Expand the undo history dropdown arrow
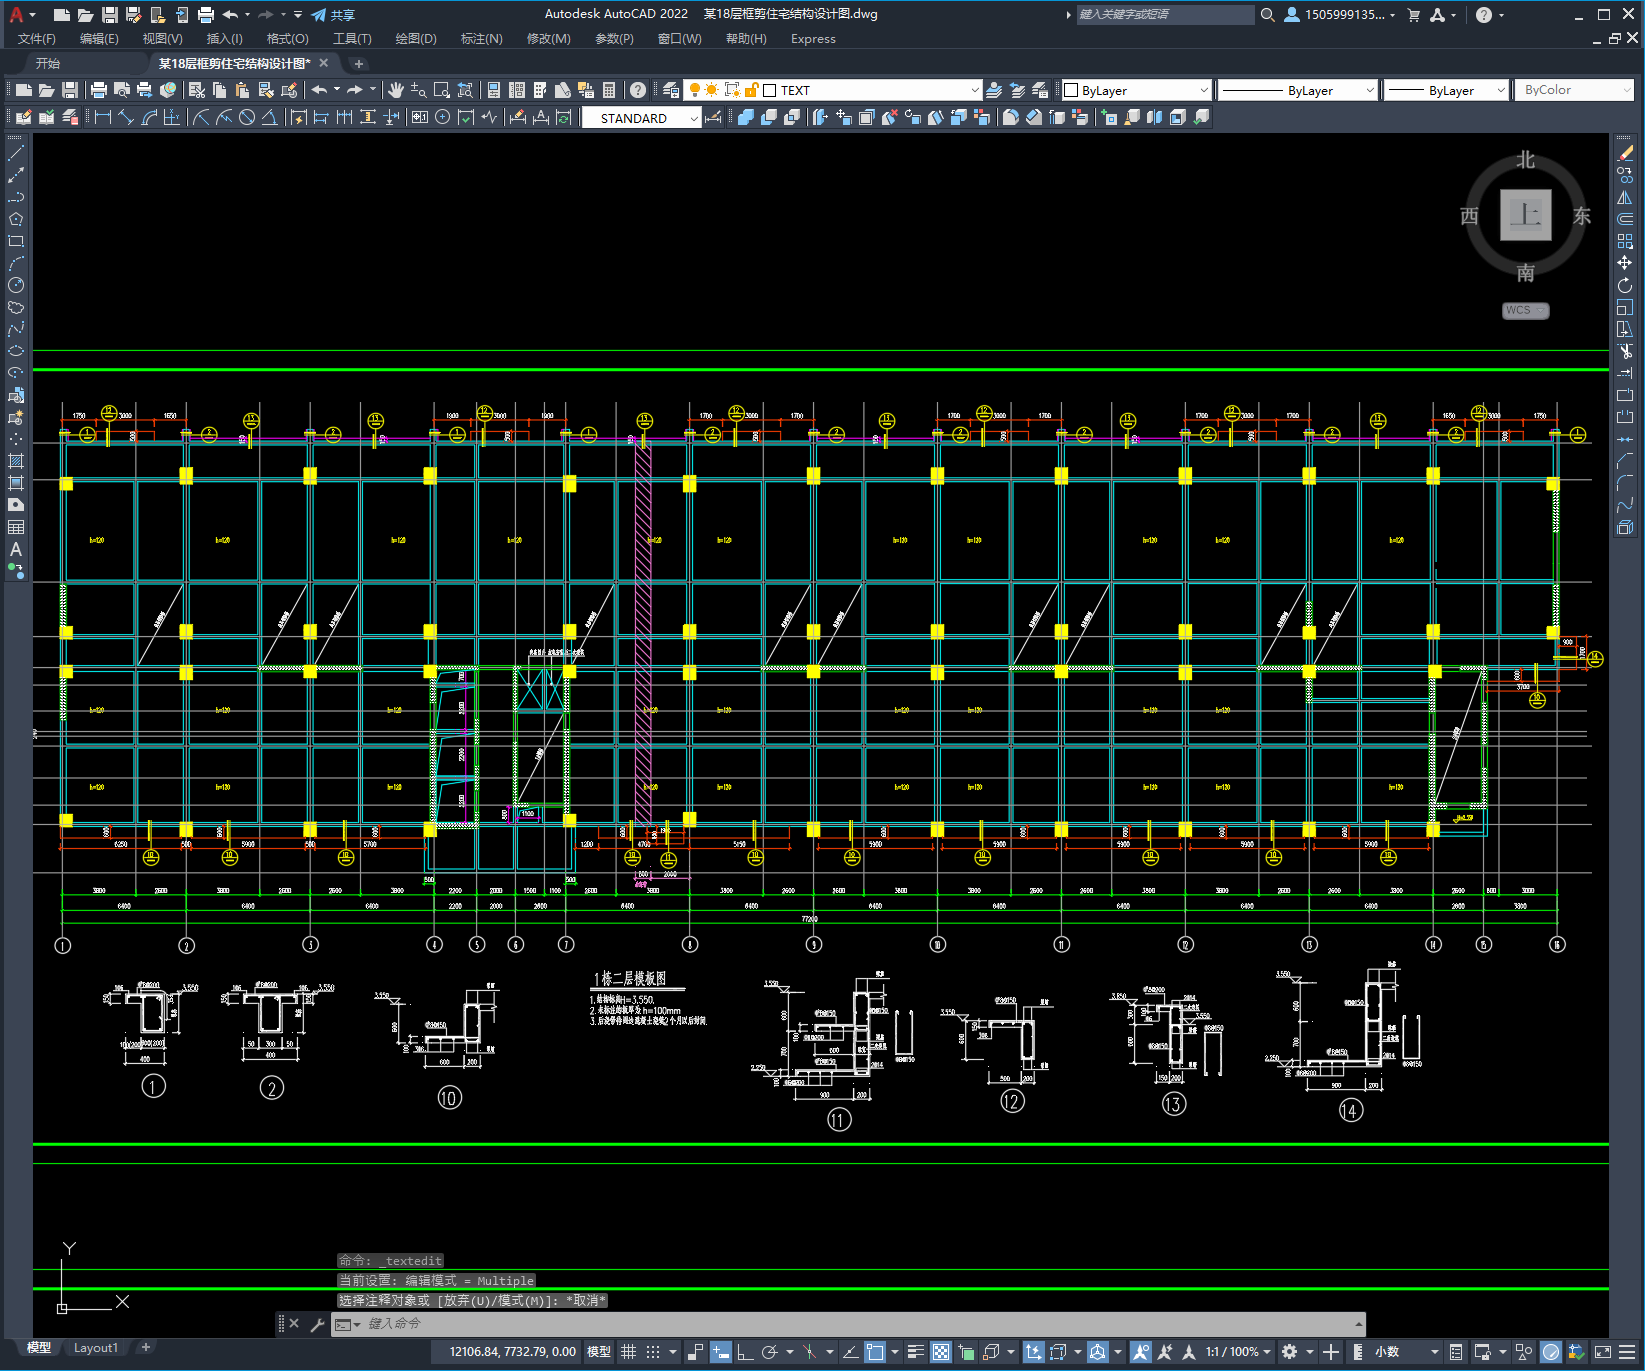1645x1371 pixels. click(x=337, y=90)
